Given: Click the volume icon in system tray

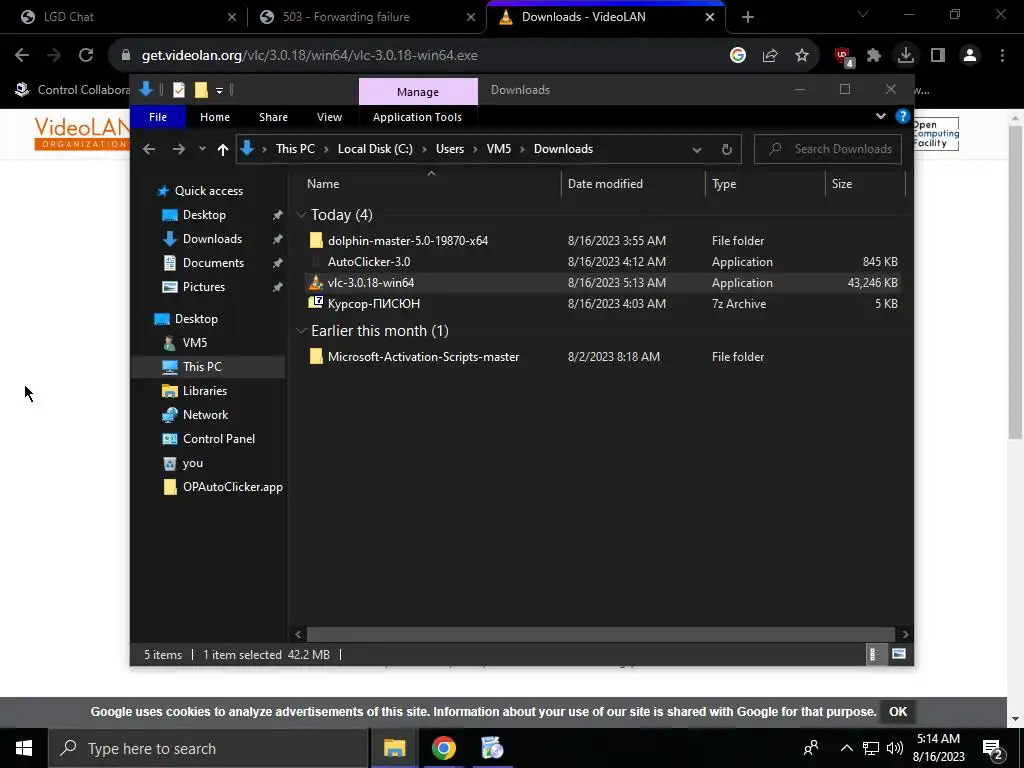Looking at the screenshot, I should point(895,748).
